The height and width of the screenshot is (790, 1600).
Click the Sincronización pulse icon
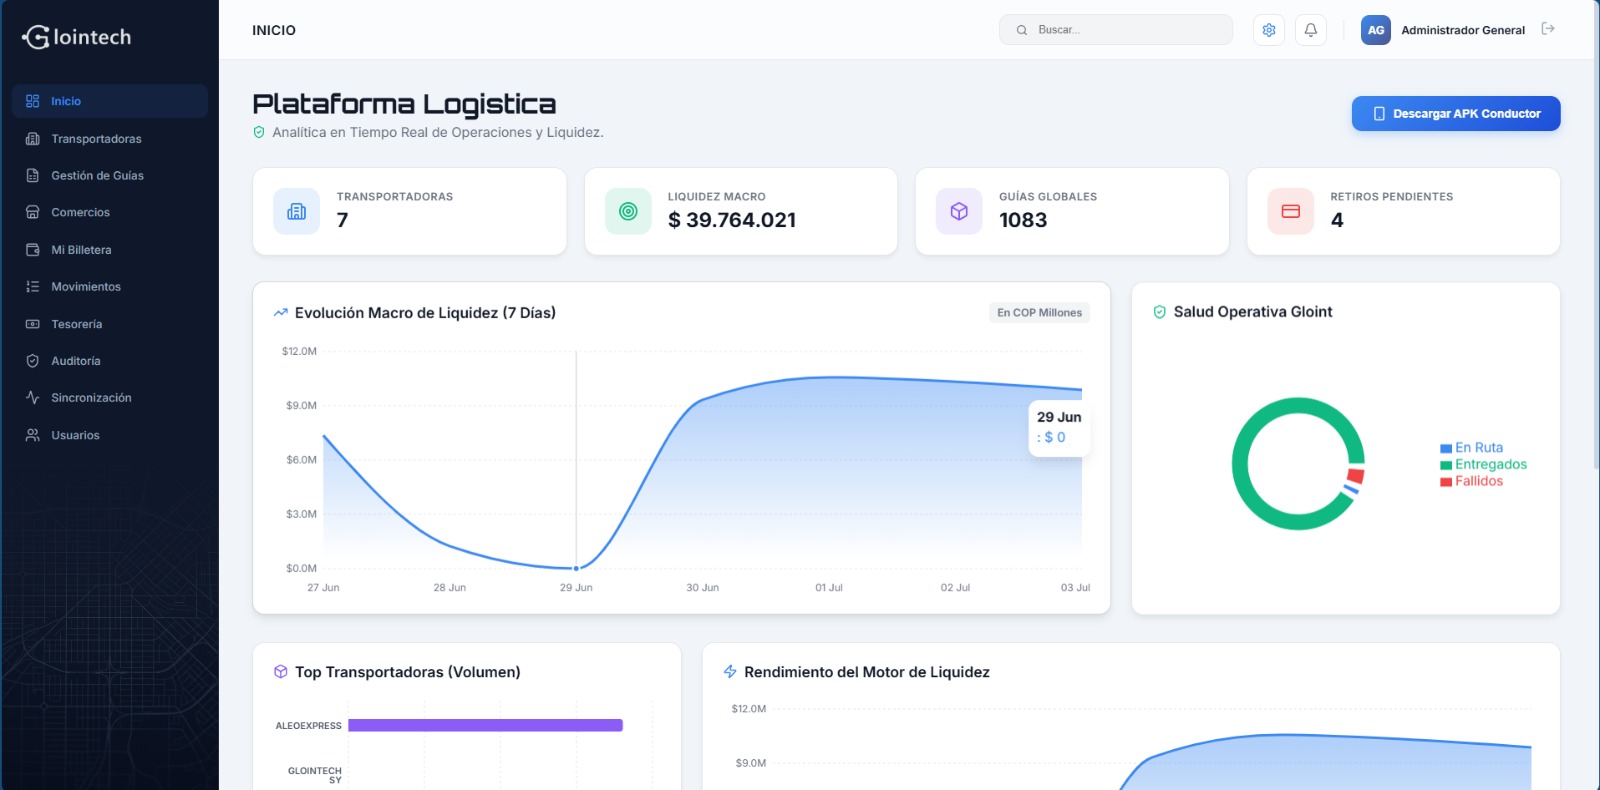(x=32, y=398)
